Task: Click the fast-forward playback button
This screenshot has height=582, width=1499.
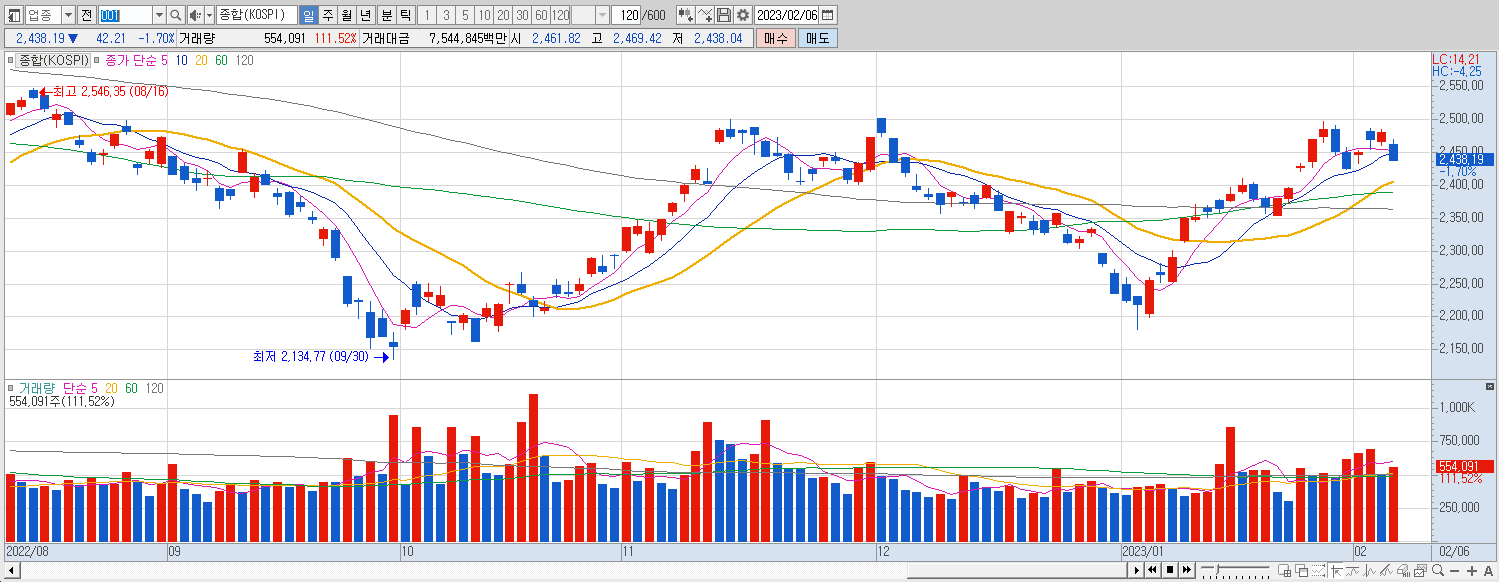Action: pos(1187,570)
